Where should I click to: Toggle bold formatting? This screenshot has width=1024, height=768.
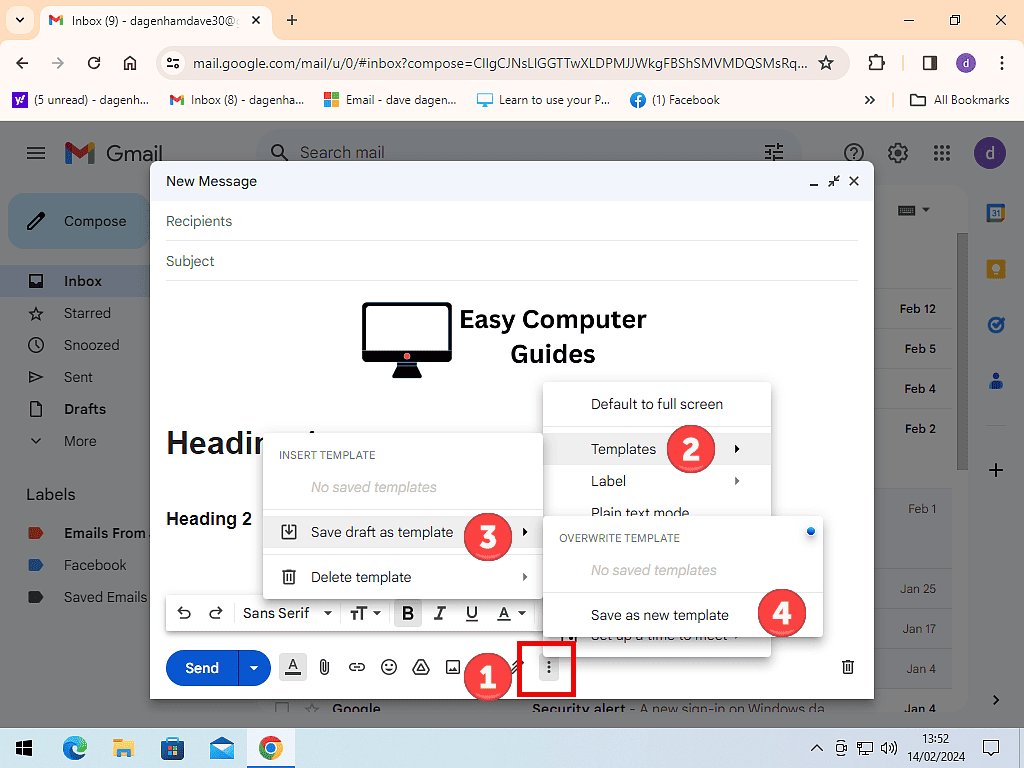click(x=407, y=613)
